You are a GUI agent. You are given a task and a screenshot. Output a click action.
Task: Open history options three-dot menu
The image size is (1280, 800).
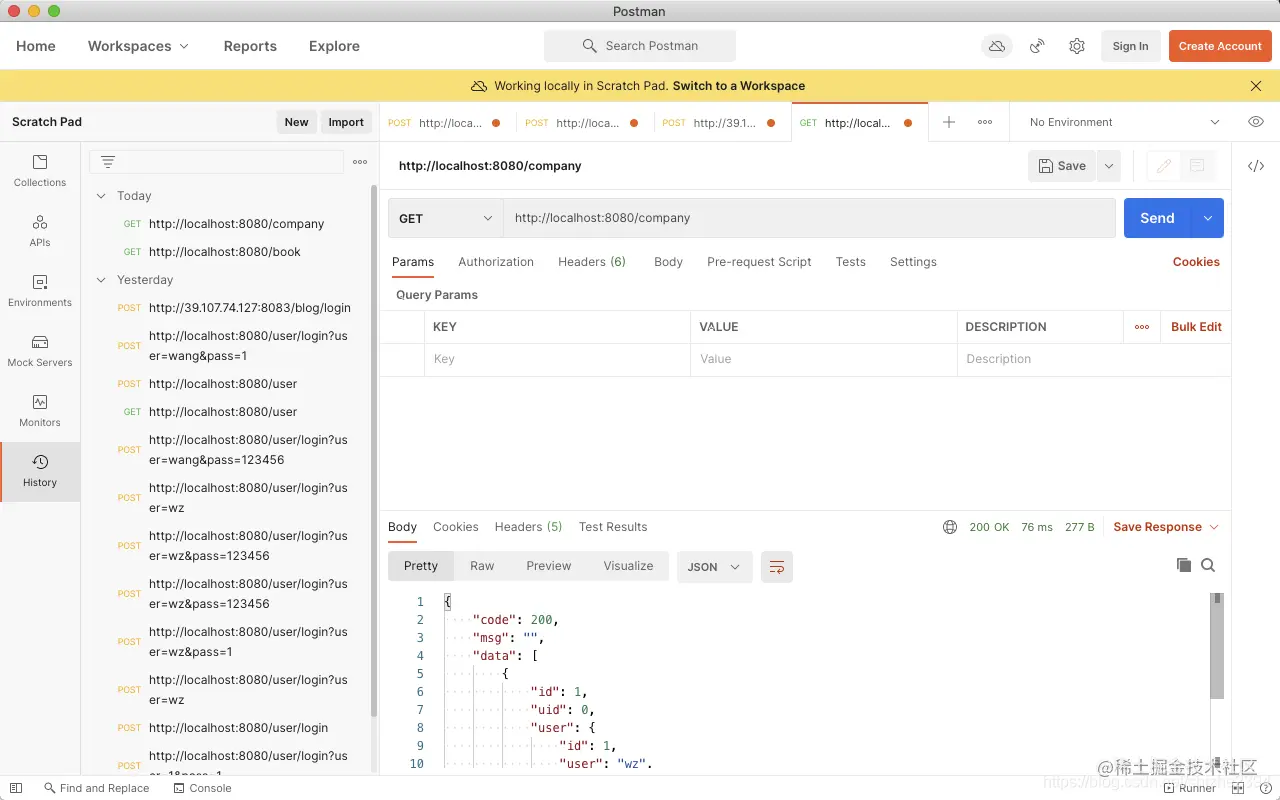(x=360, y=162)
